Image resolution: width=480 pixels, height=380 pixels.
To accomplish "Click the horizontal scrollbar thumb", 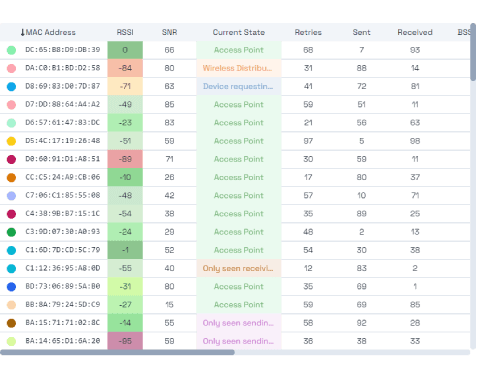I will 117,352.
